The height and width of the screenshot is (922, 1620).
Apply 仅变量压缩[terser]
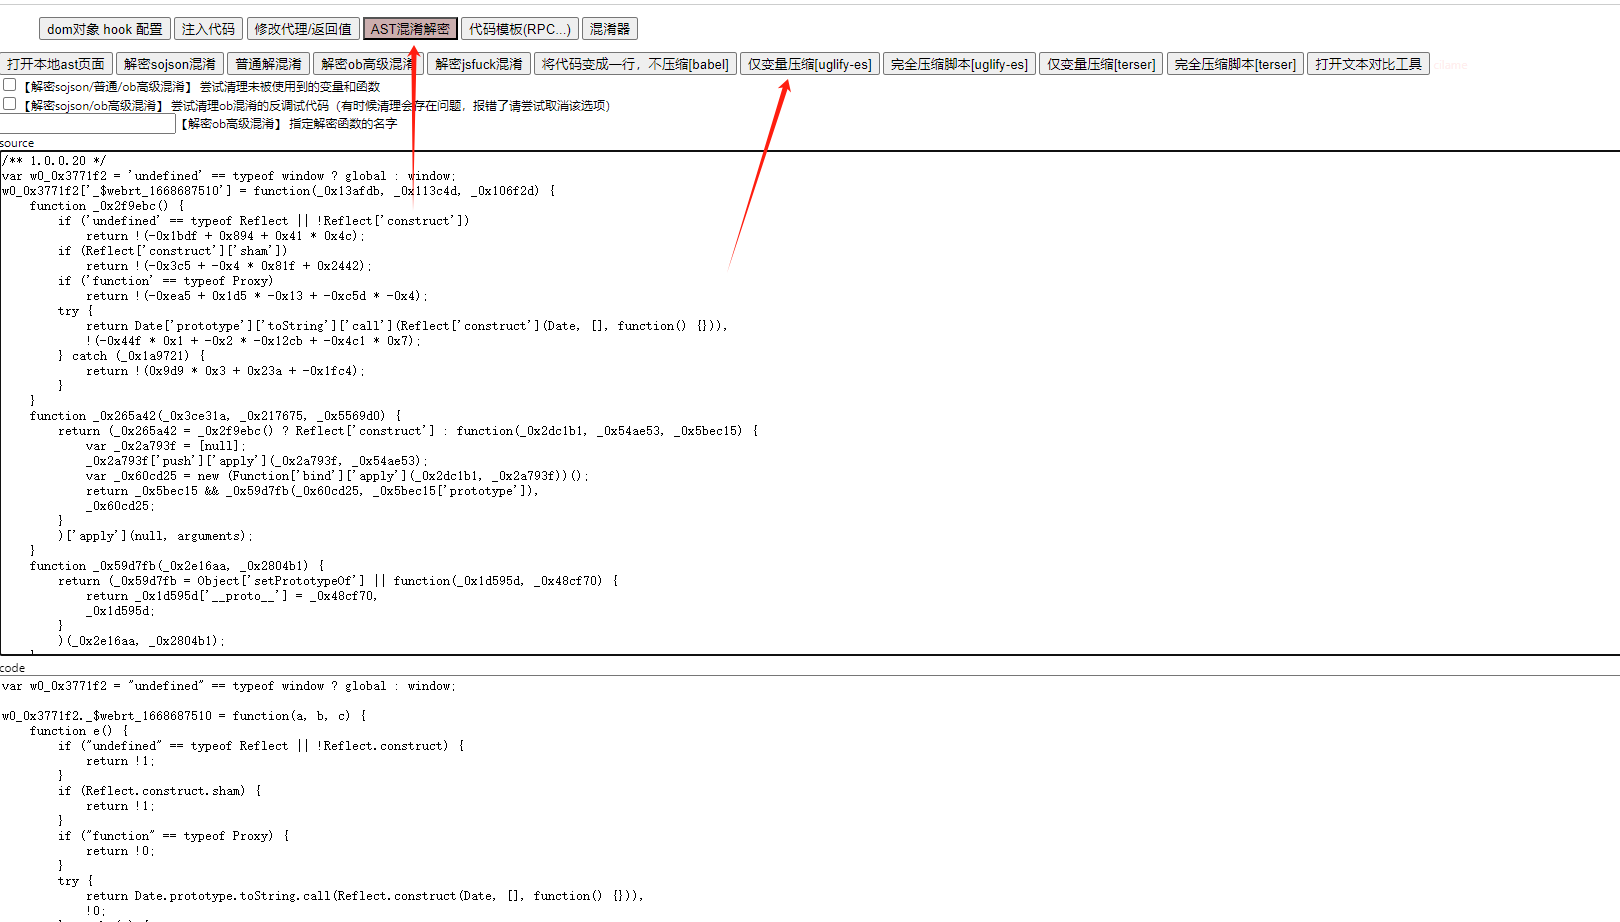(1101, 63)
